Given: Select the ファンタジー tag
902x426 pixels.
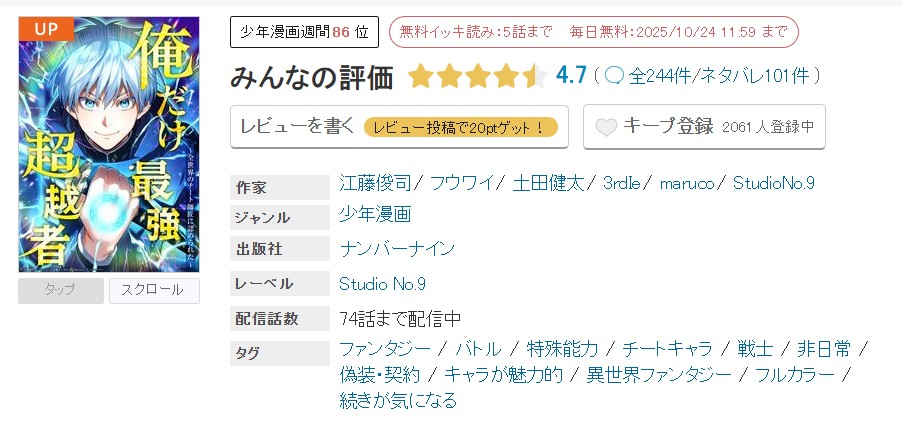Looking at the screenshot, I should pyautogui.click(x=386, y=349).
